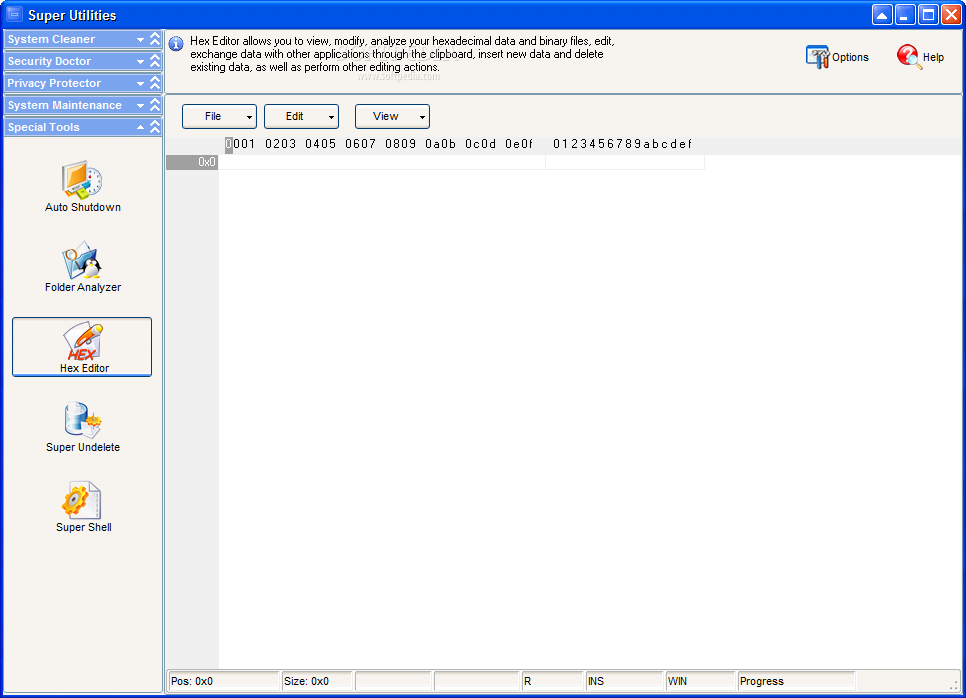
Task: Toggle the INS status indicator
Action: (x=624, y=681)
